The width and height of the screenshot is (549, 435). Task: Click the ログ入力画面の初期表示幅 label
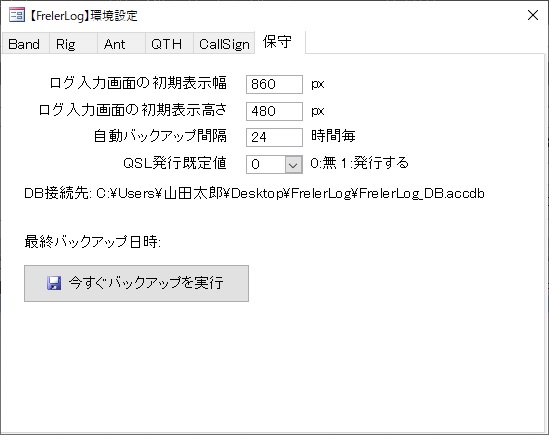138,83
